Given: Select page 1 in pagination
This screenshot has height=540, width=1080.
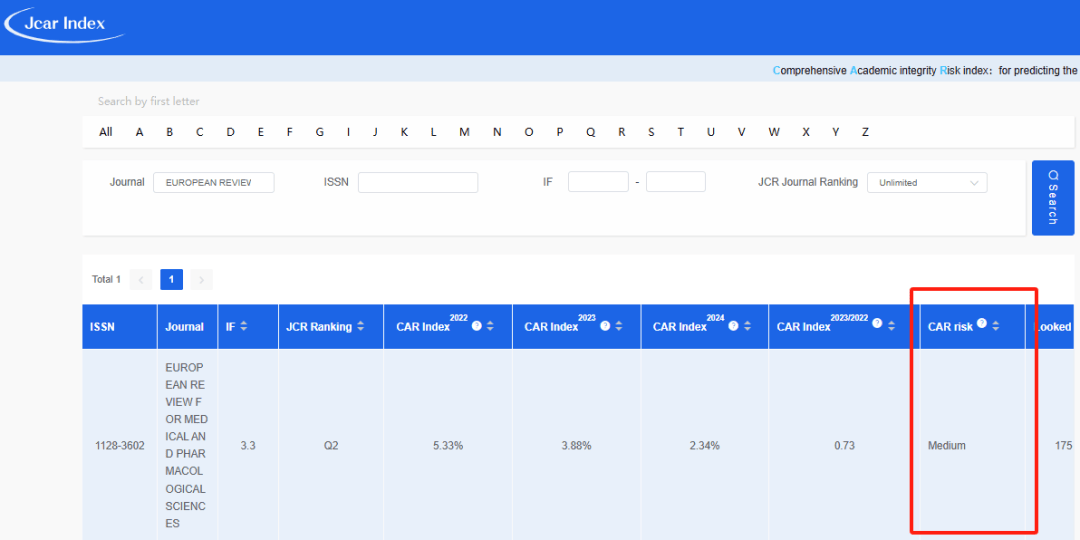Looking at the screenshot, I should pos(171,280).
